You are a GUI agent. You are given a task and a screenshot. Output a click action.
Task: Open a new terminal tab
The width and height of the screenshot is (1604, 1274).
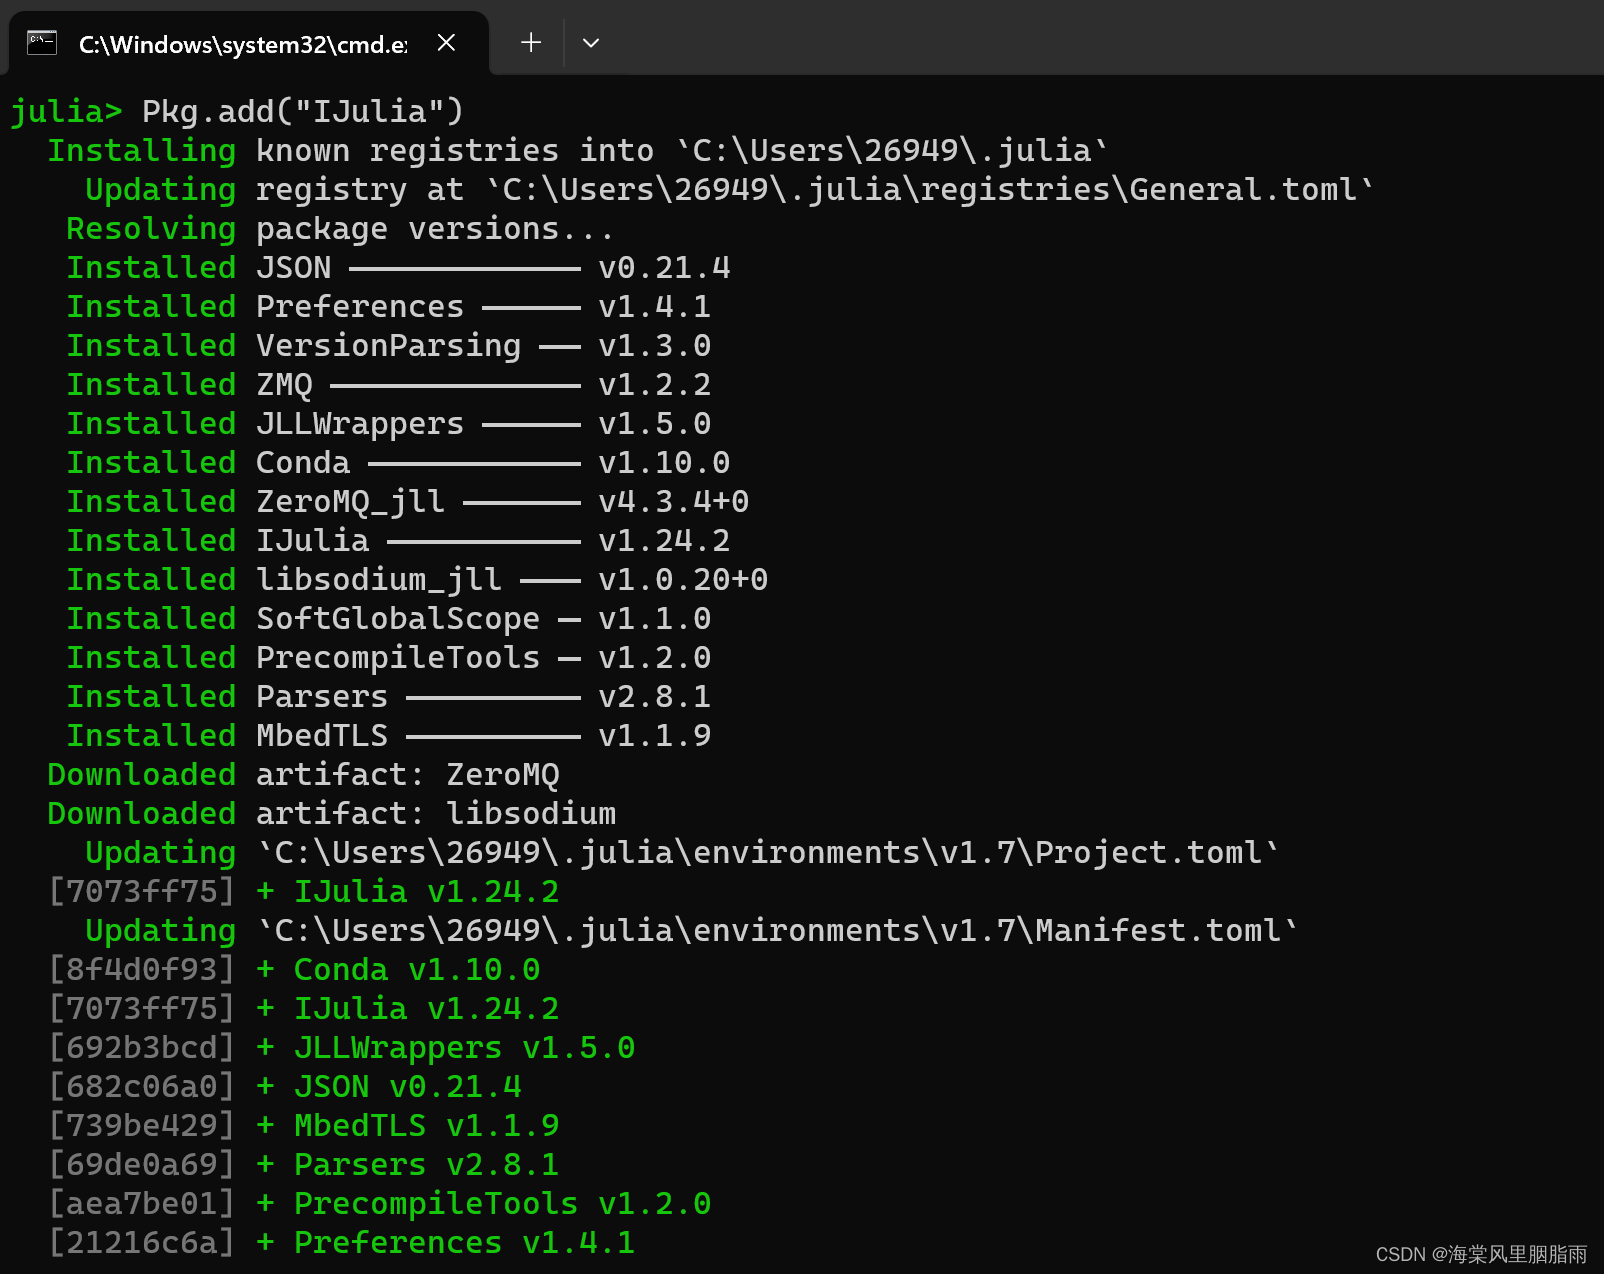coord(530,42)
